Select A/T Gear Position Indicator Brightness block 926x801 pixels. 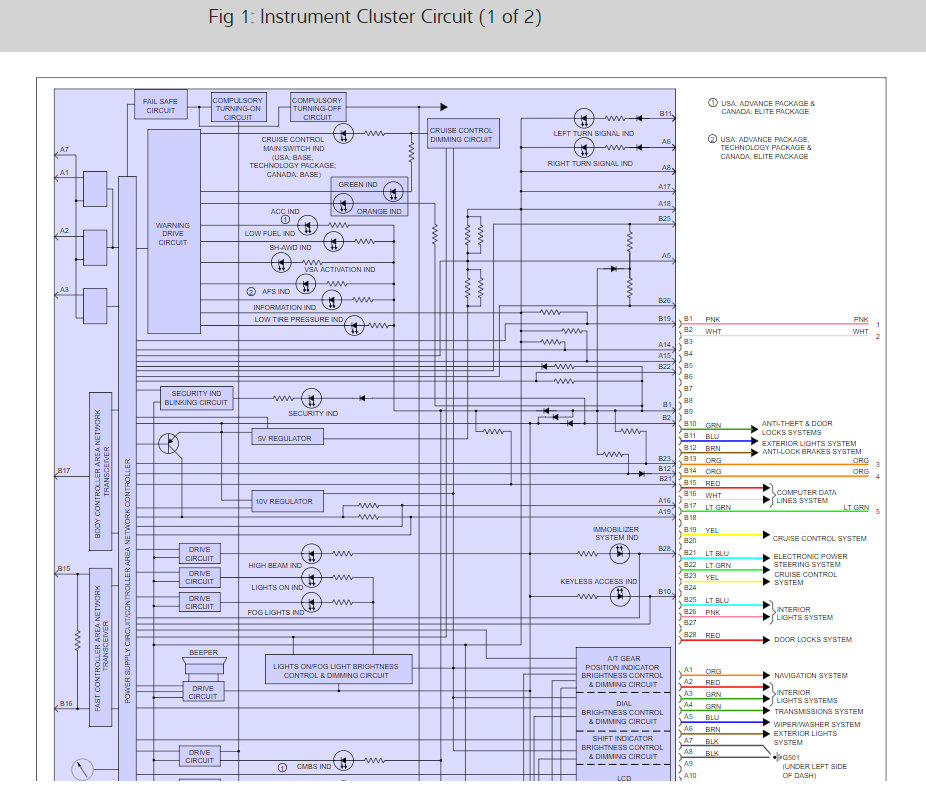(x=623, y=670)
